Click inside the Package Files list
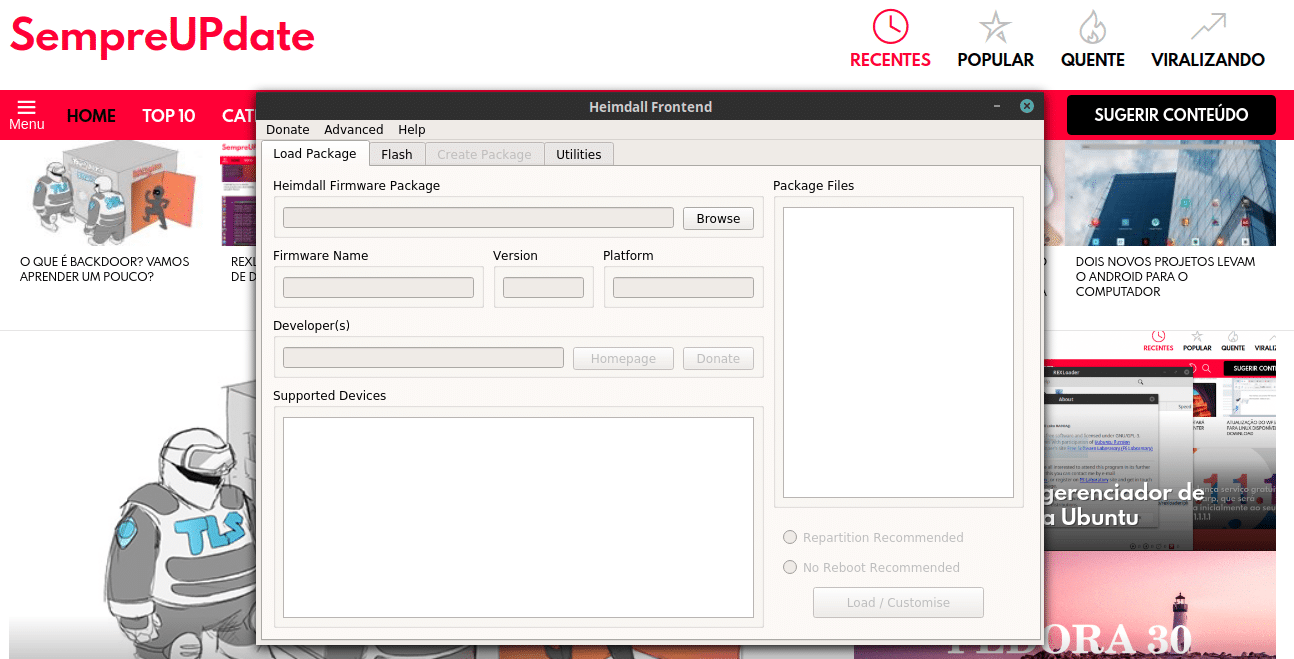Viewport: 1294px width, 659px height. [x=898, y=352]
